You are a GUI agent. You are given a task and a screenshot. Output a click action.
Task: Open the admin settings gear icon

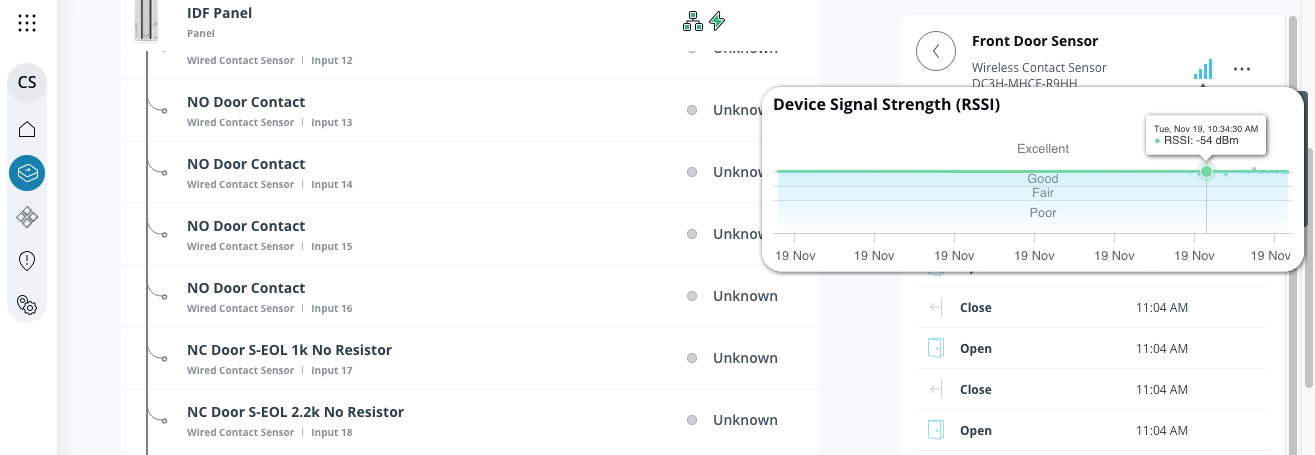coord(27,305)
